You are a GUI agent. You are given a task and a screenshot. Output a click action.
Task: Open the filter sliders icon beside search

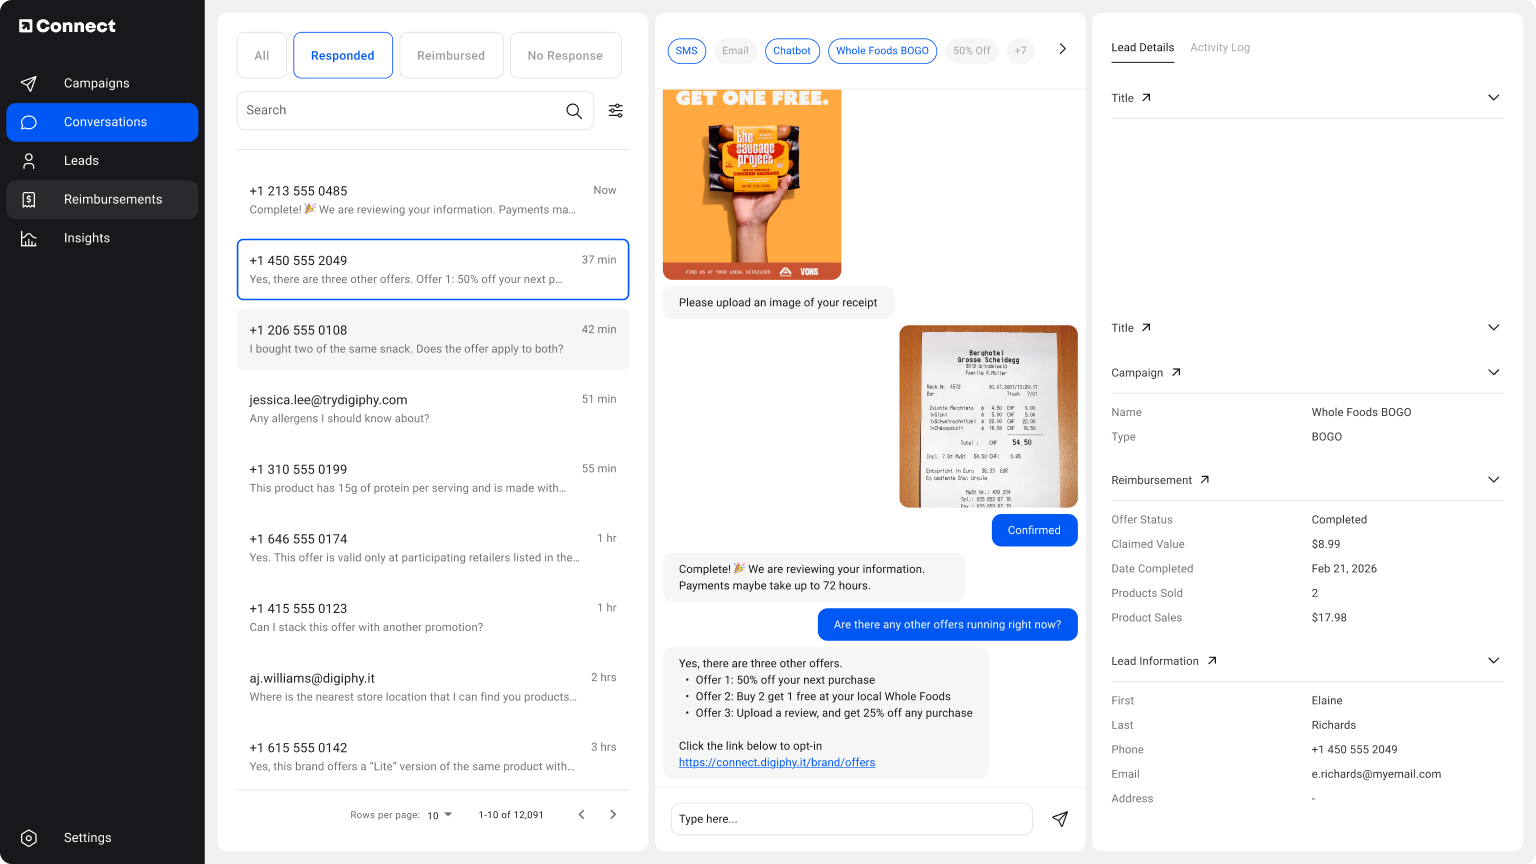click(x=615, y=110)
